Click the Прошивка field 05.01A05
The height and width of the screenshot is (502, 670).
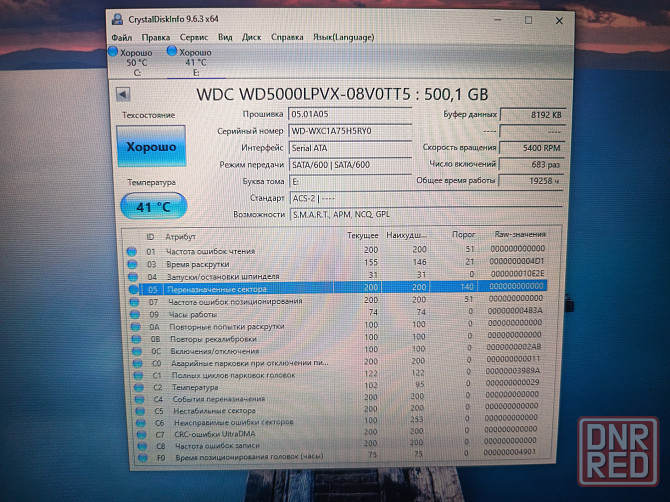[350, 114]
